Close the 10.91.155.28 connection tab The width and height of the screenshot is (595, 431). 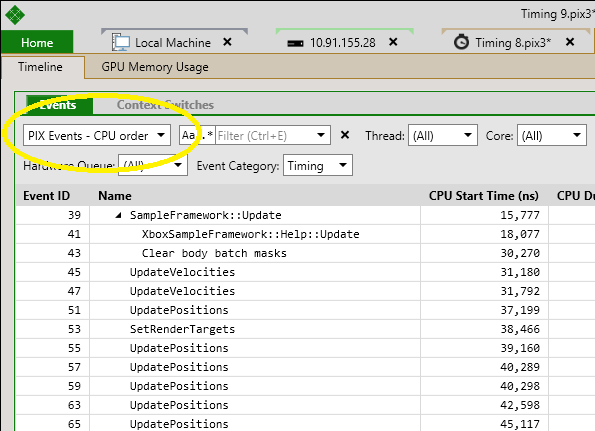pos(394,42)
